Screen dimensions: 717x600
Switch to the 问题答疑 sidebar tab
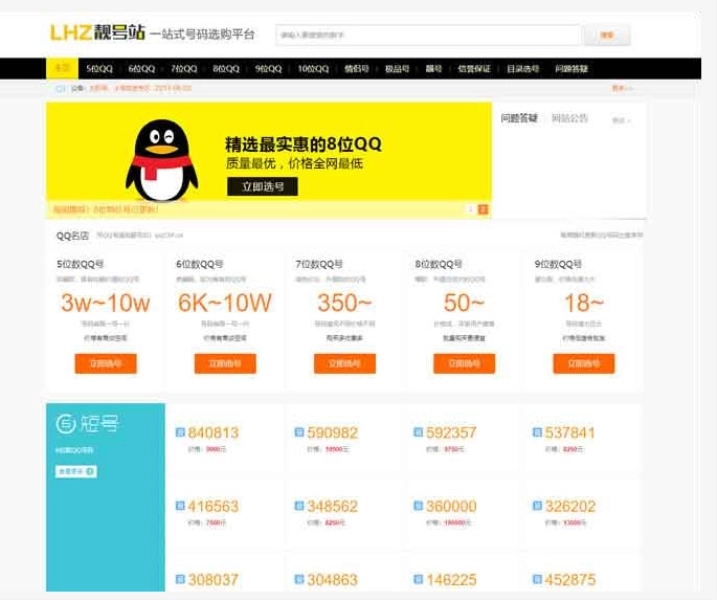point(519,118)
